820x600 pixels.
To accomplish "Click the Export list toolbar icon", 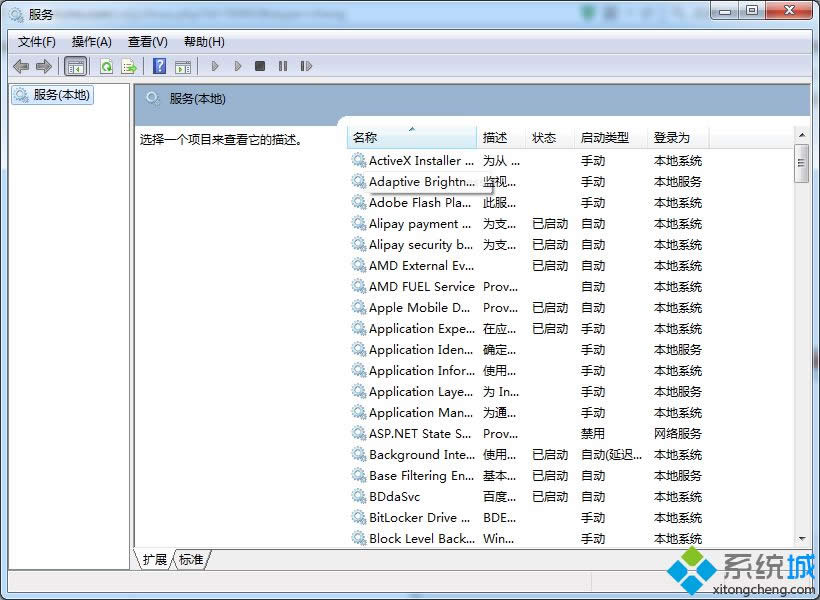I will point(129,66).
